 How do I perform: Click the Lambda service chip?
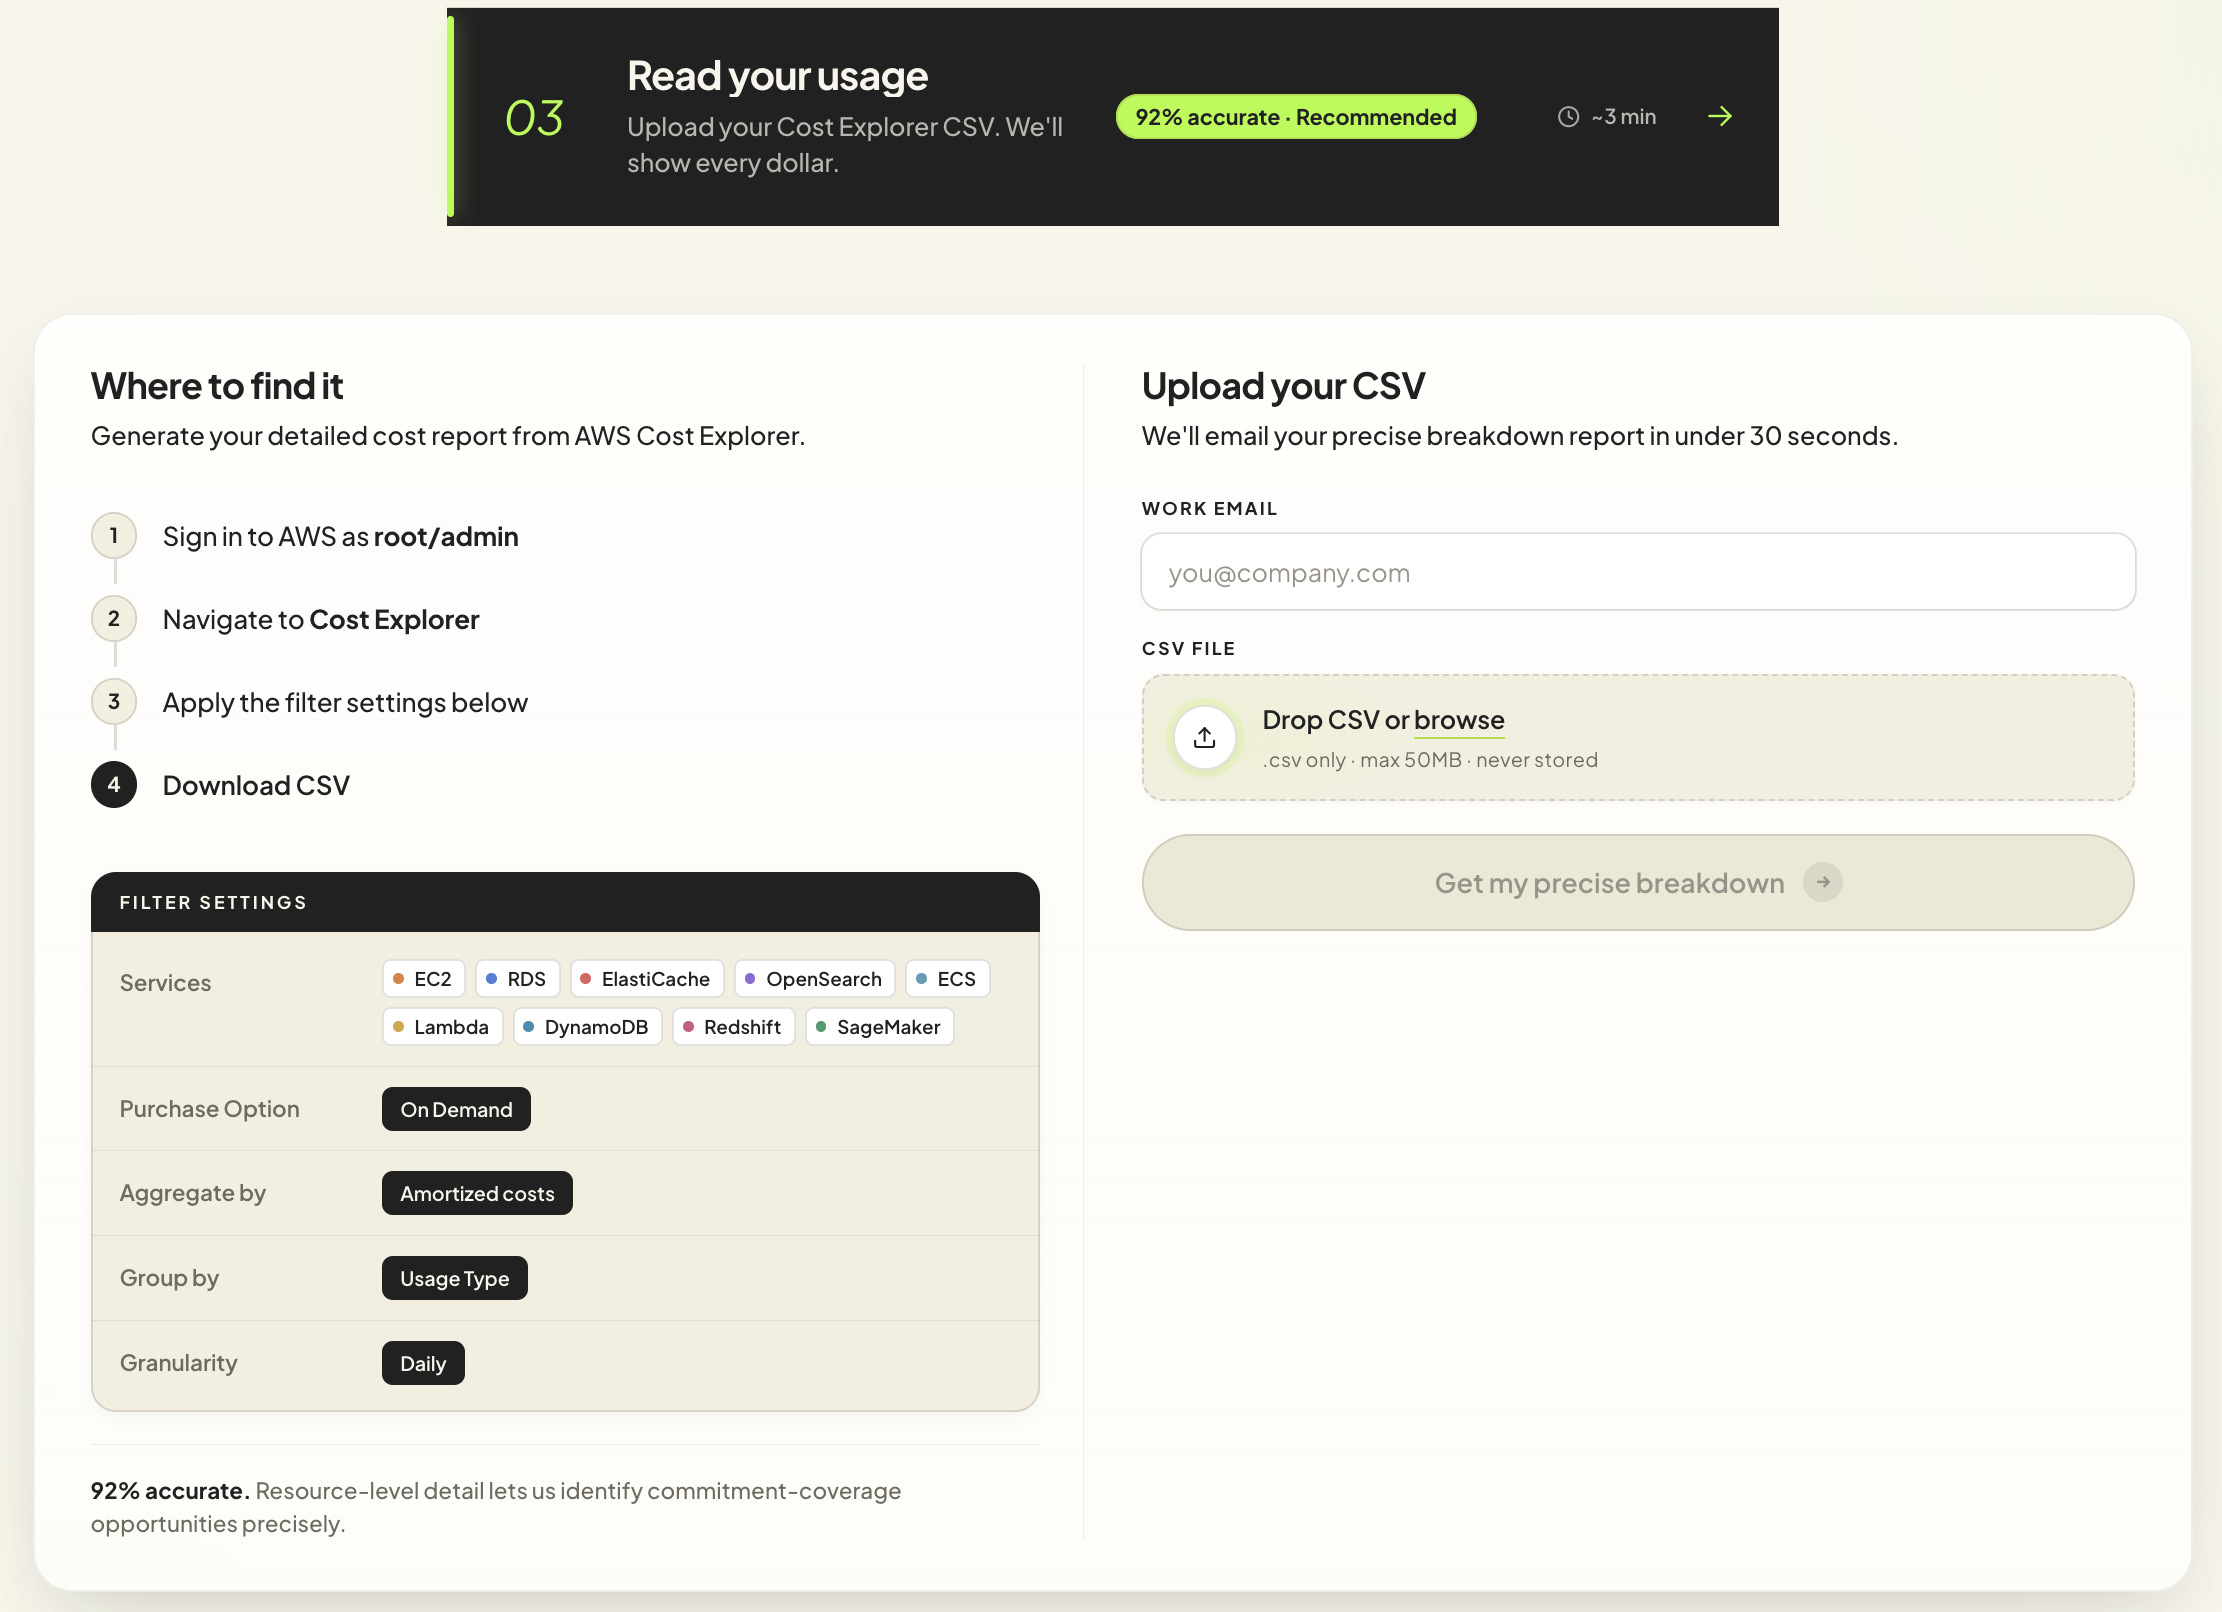click(442, 1027)
